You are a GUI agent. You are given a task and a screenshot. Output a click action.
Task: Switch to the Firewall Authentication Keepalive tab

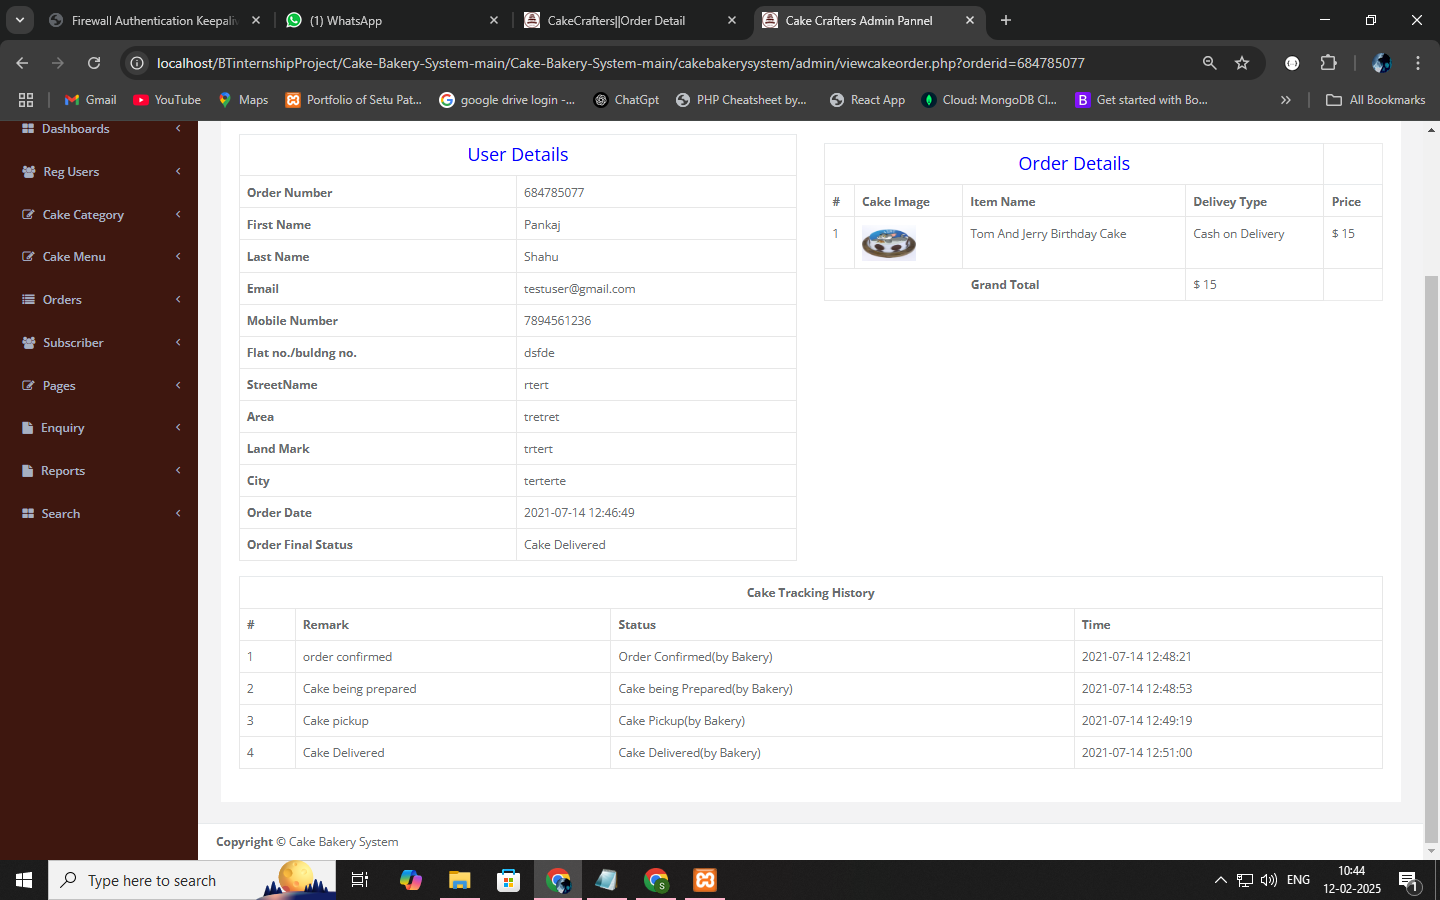pos(155,20)
